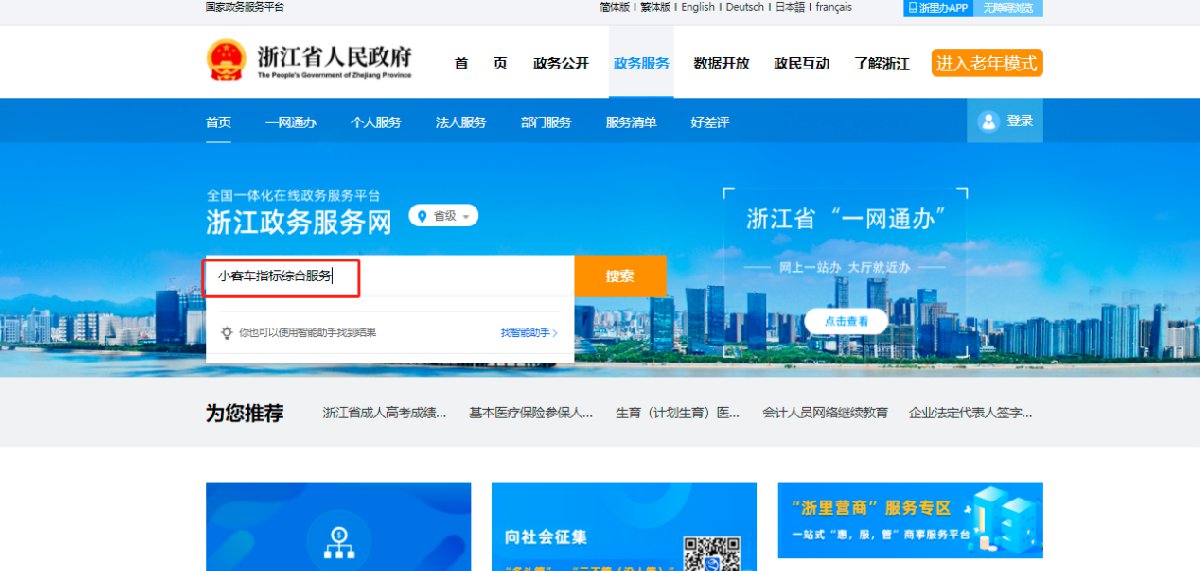Click the 为您推荐 heading
This screenshot has width=1200, height=571.
click(244, 413)
